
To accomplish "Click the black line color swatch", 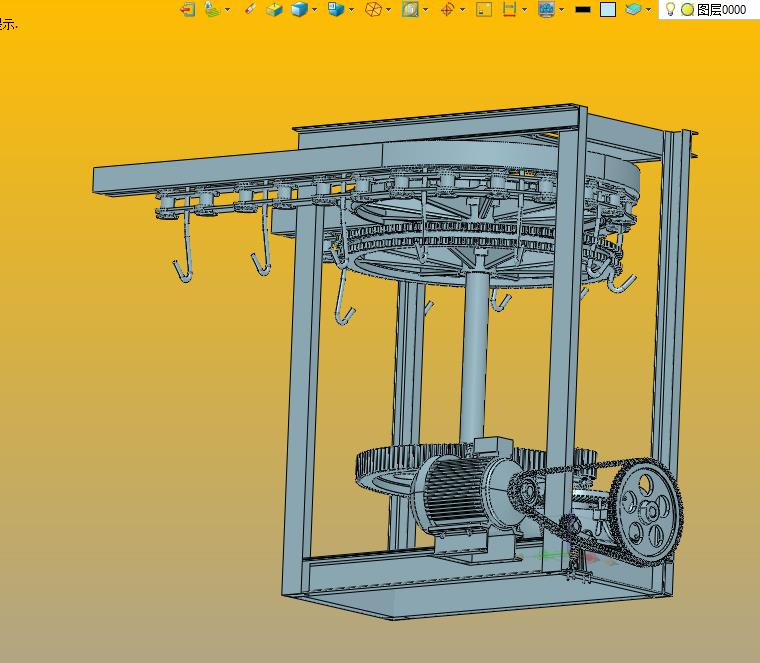I will point(583,9).
